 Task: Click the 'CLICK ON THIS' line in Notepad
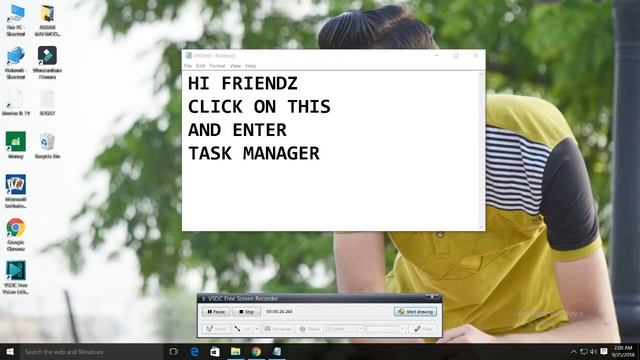(259, 107)
